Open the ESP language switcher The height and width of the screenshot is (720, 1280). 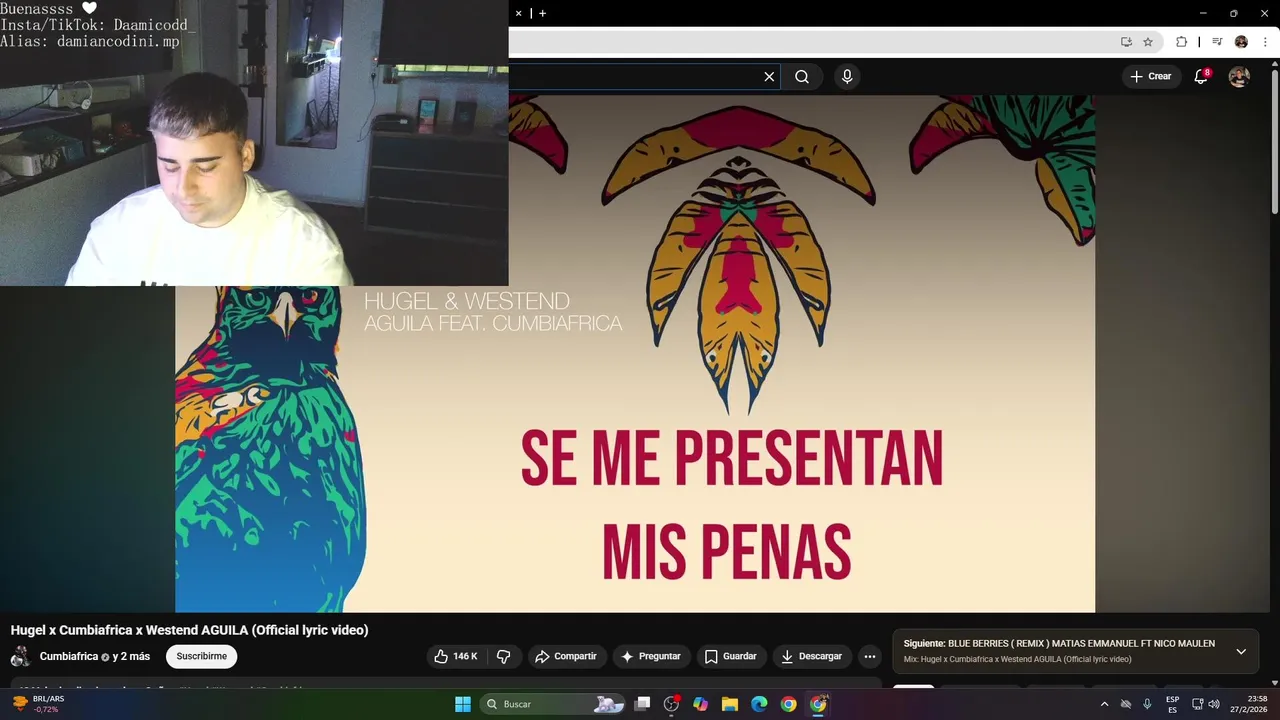pos(1173,704)
